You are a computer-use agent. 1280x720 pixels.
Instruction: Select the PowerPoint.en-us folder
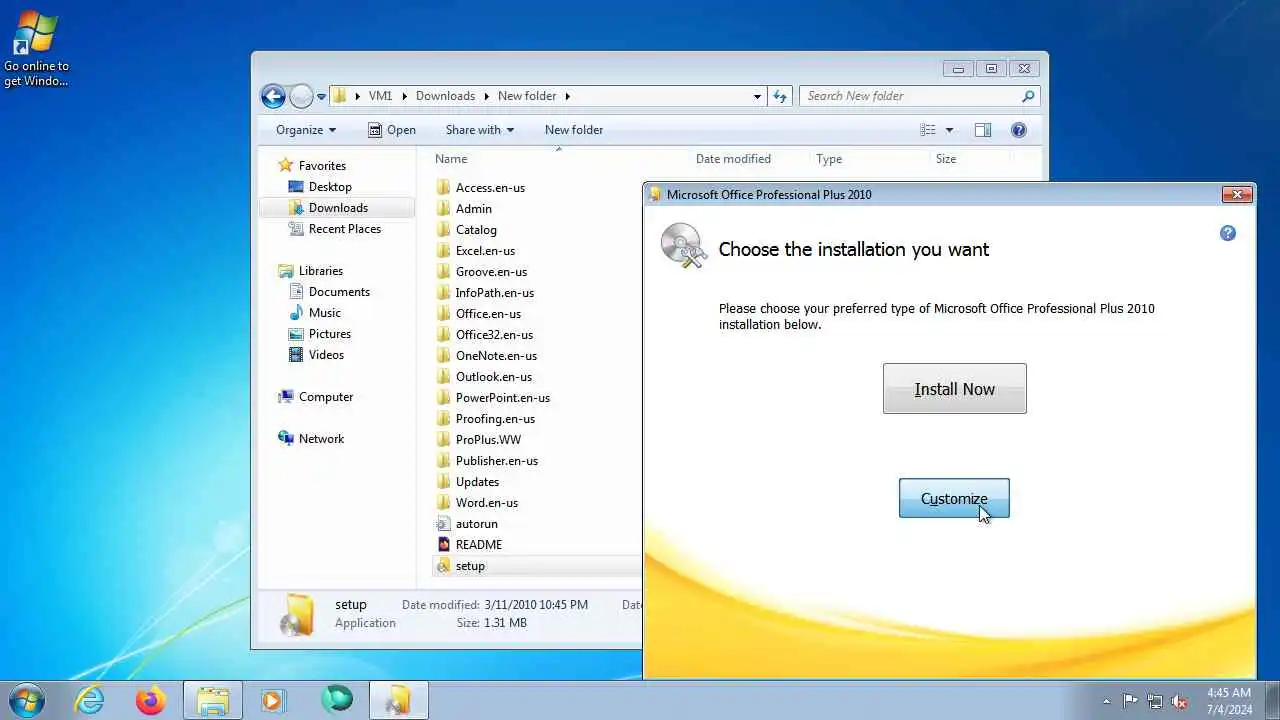pyautogui.click(x=502, y=398)
